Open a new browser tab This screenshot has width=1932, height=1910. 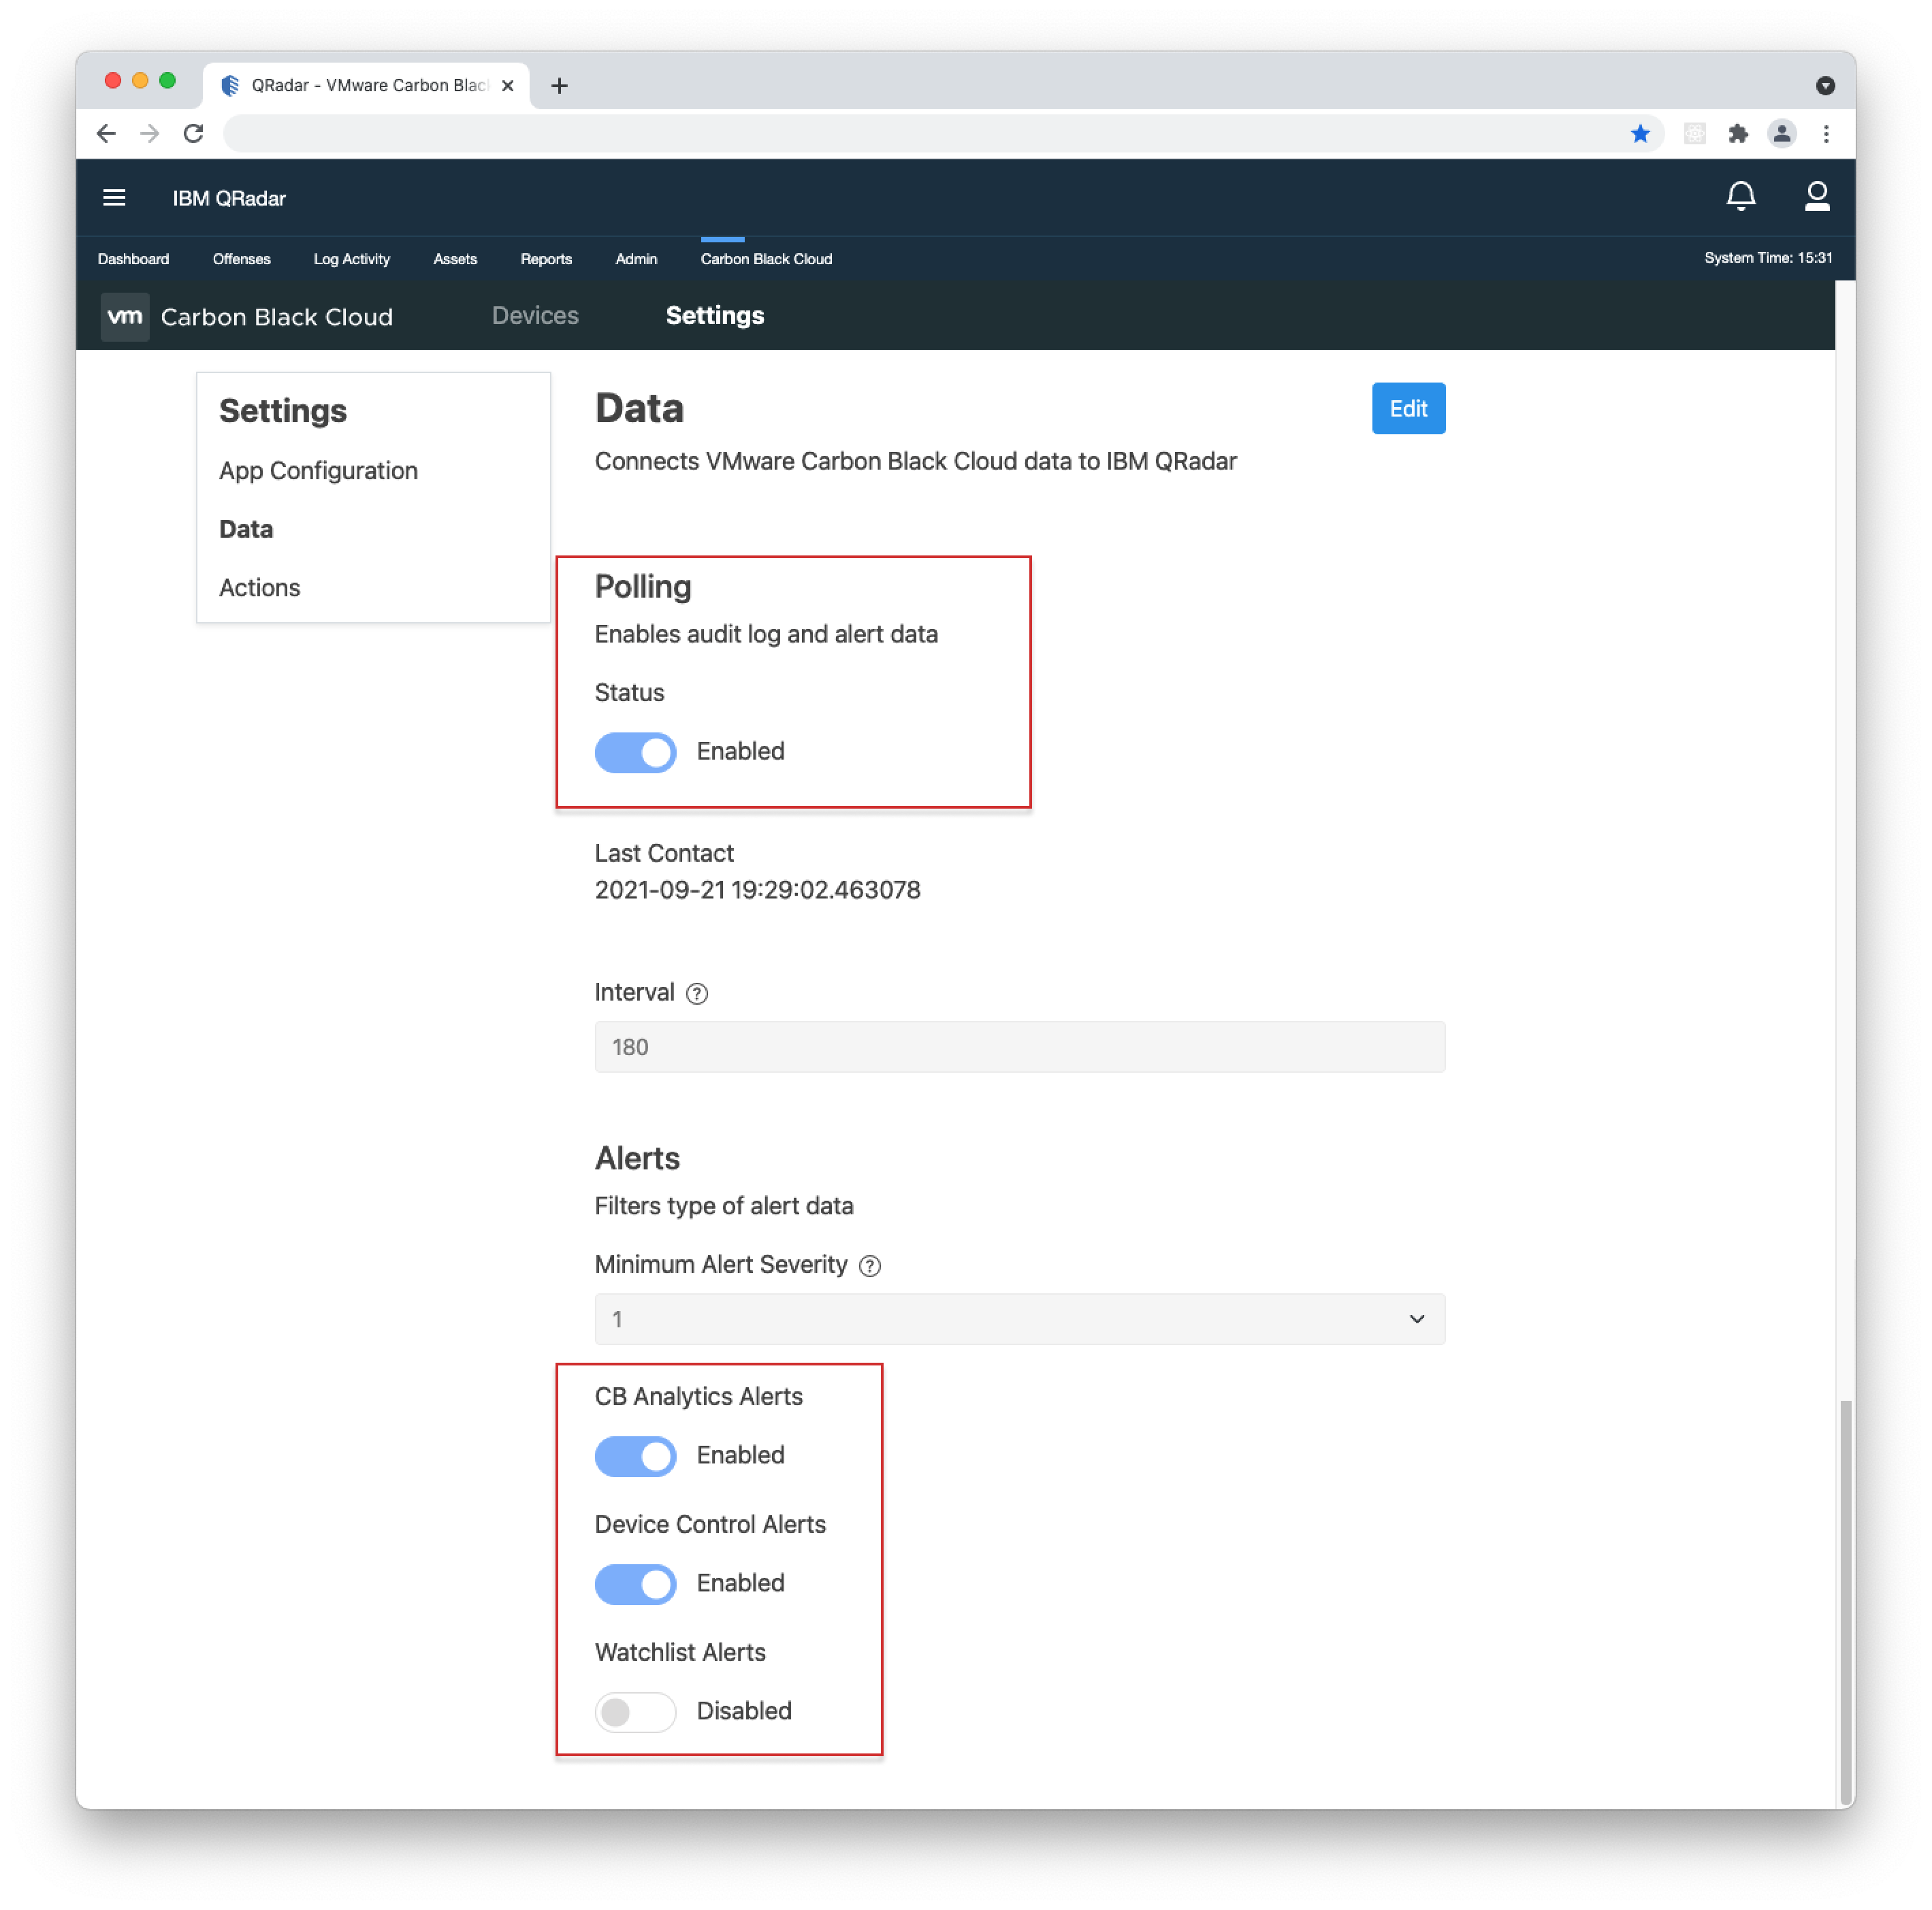coord(560,86)
